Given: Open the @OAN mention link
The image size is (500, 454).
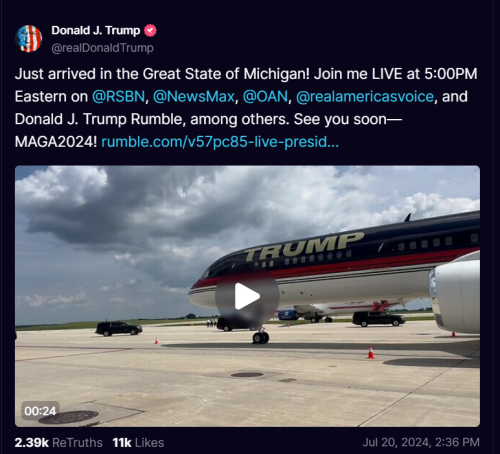Looking at the screenshot, I should tap(265, 97).
